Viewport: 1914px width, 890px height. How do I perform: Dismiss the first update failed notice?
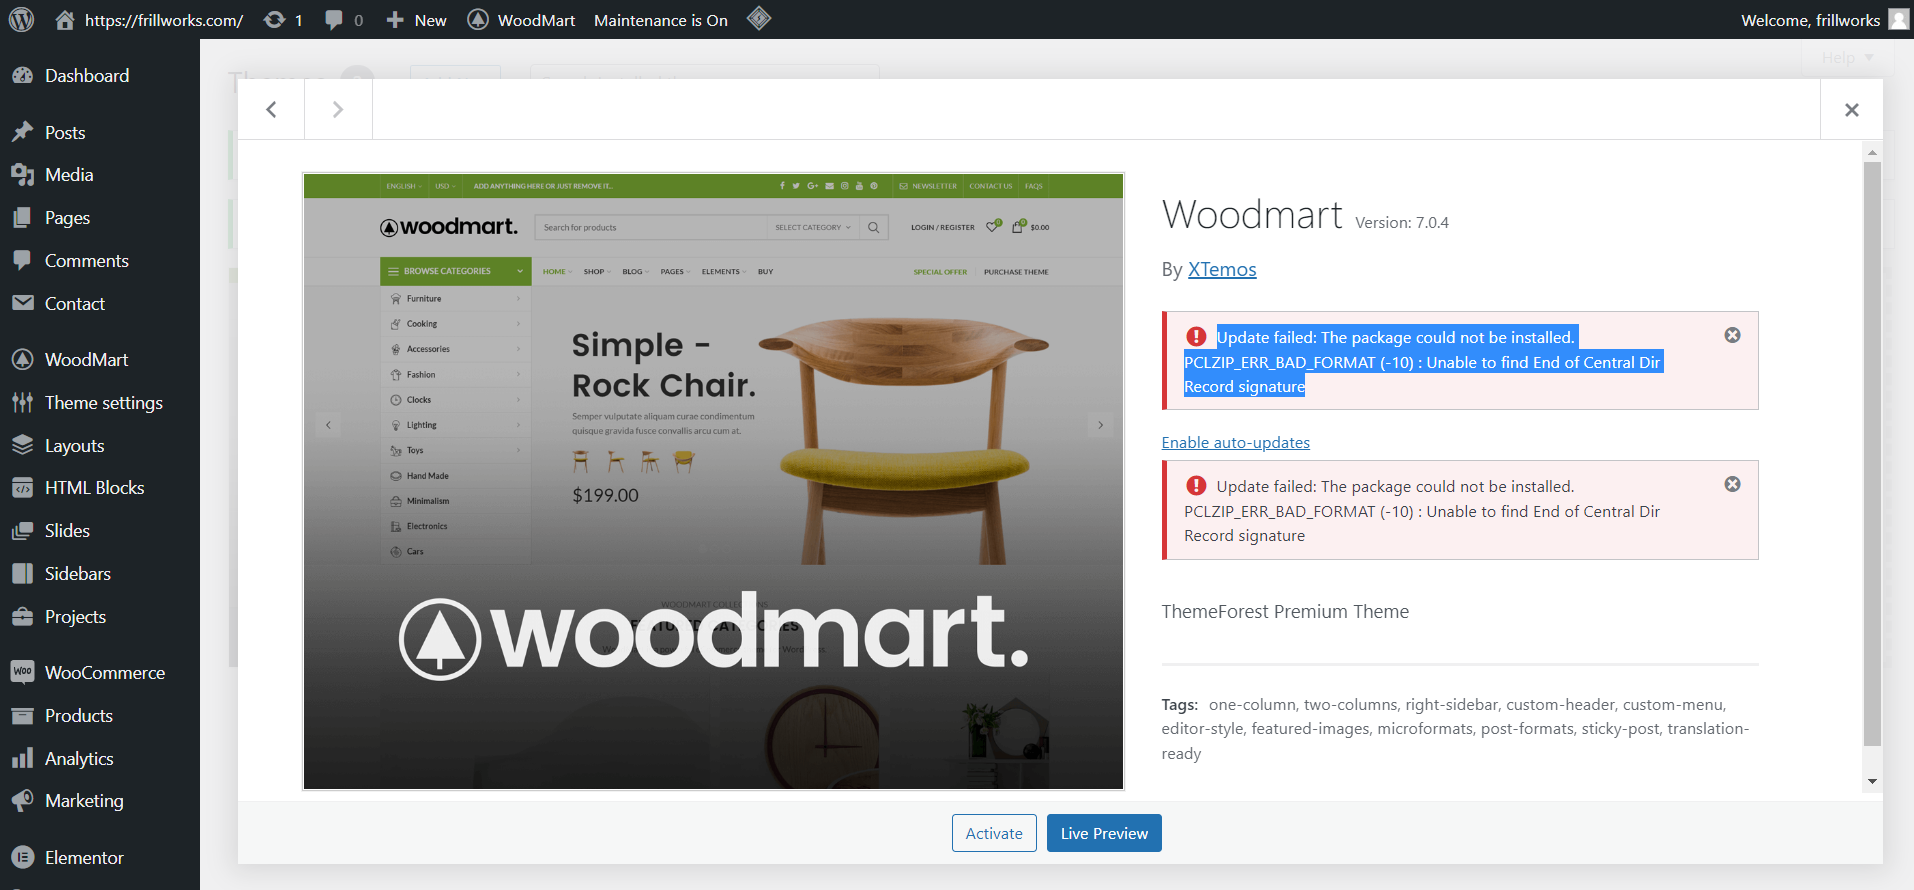tap(1733, 335)
